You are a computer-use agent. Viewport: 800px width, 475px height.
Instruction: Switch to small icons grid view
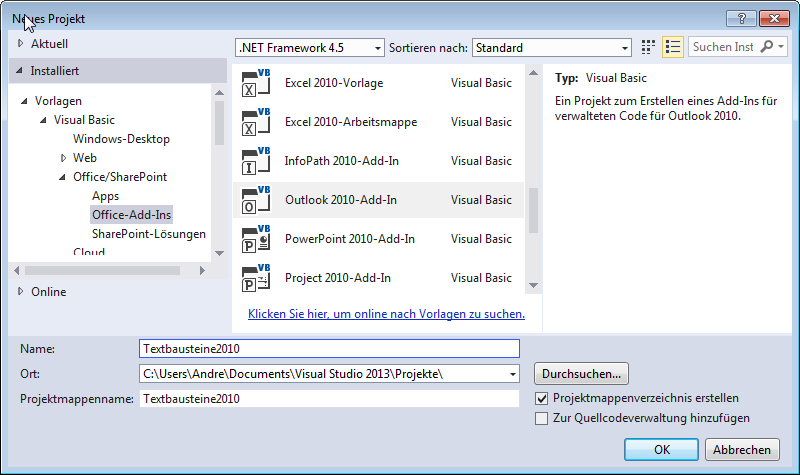(648, 47)
